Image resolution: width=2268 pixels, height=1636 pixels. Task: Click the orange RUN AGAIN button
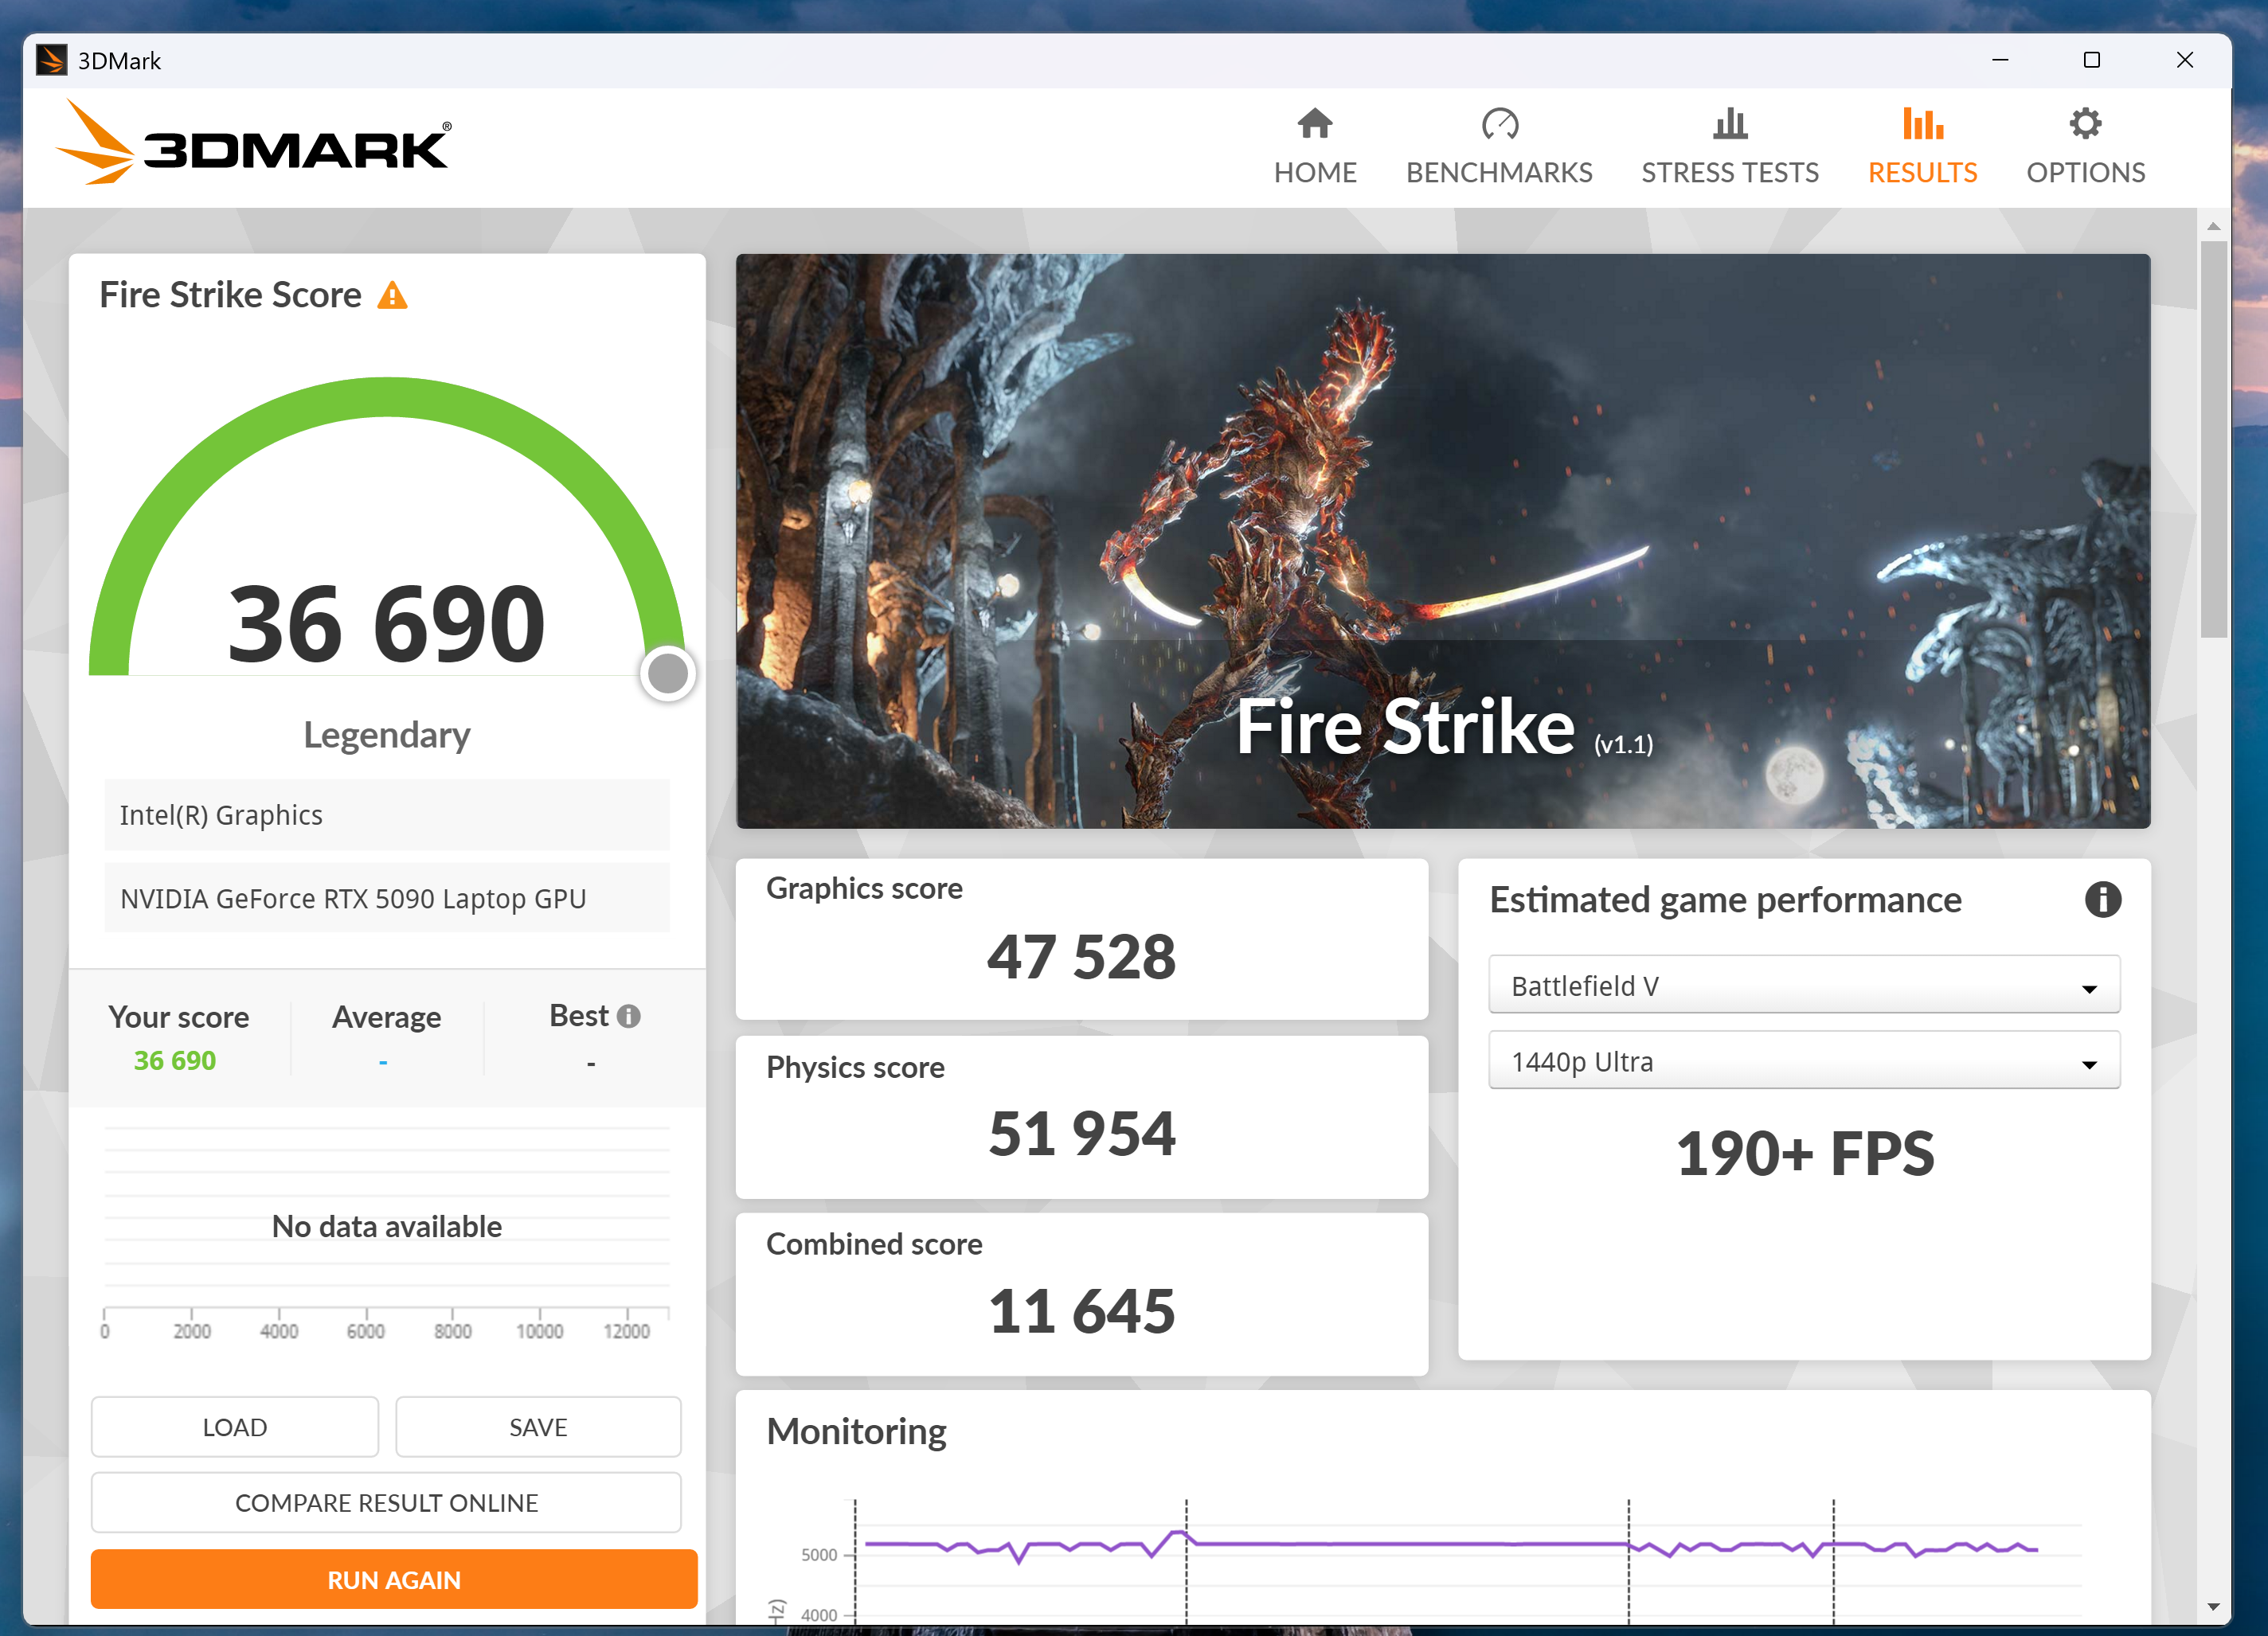(x=394, y=1579)
